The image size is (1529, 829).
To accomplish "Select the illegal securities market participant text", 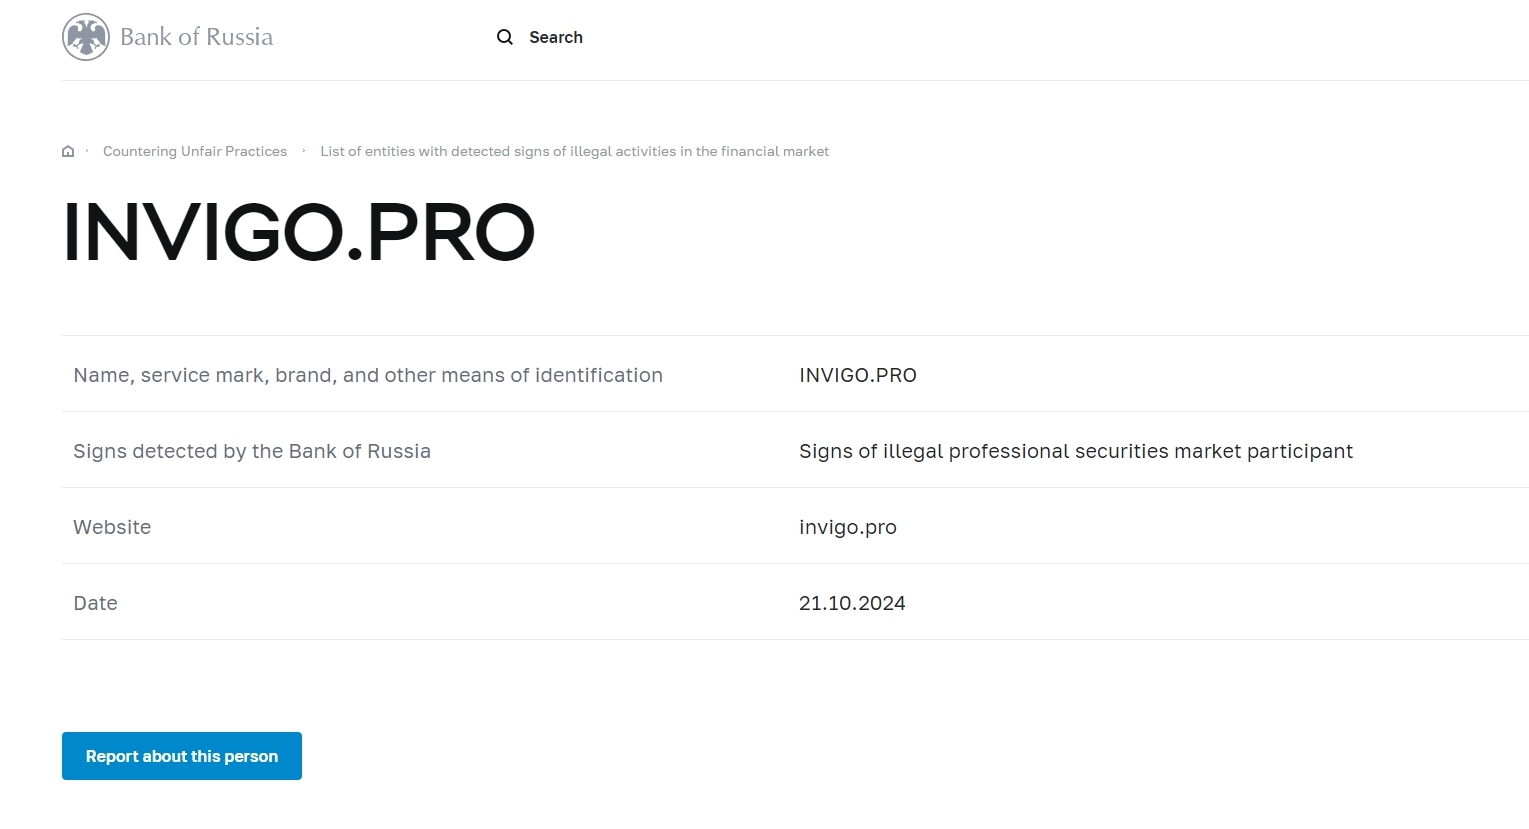I will click(x=1075, y=451).
